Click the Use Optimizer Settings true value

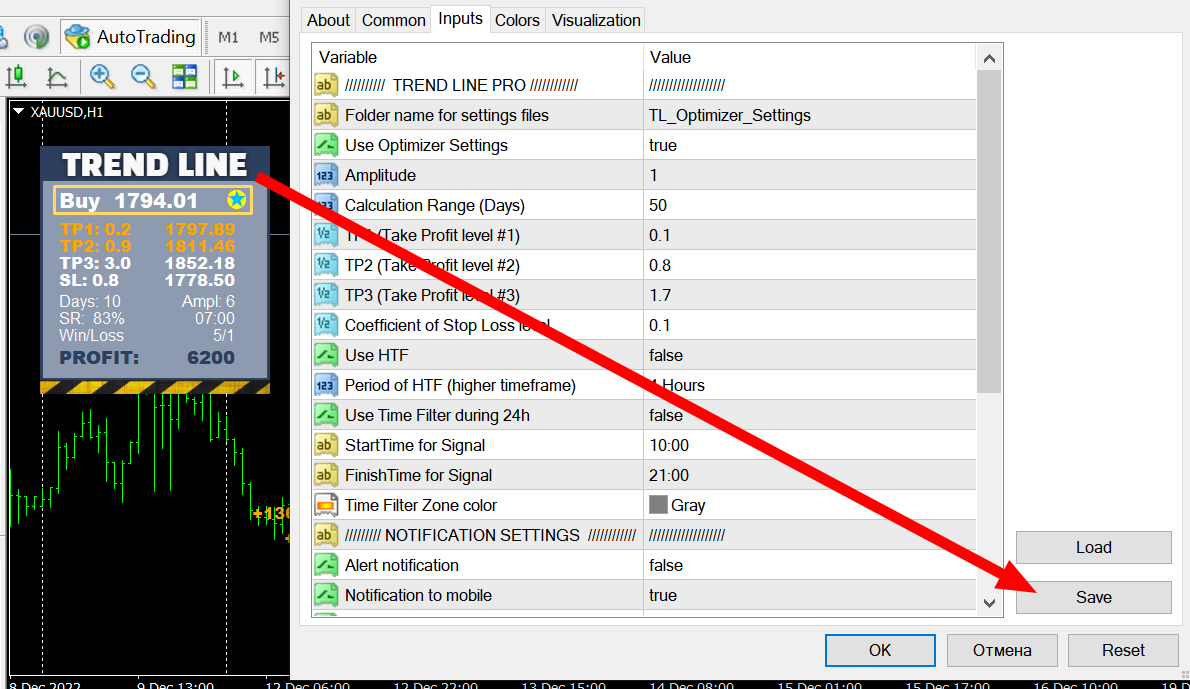click(809, 145)
